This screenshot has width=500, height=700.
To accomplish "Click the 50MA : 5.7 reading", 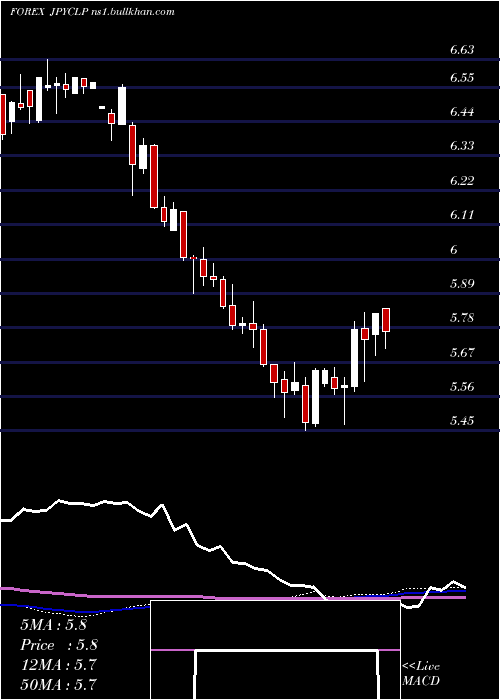I will [58, 684].
